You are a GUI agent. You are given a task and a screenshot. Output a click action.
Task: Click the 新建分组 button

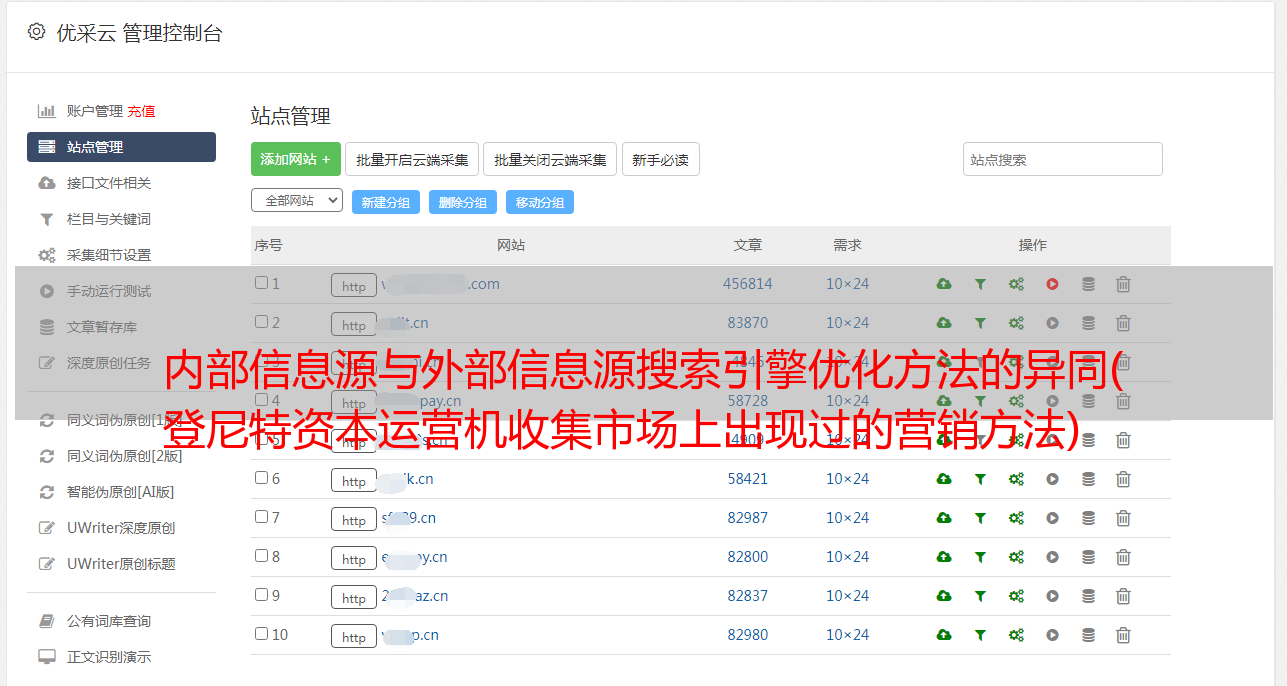click(386, 202)
